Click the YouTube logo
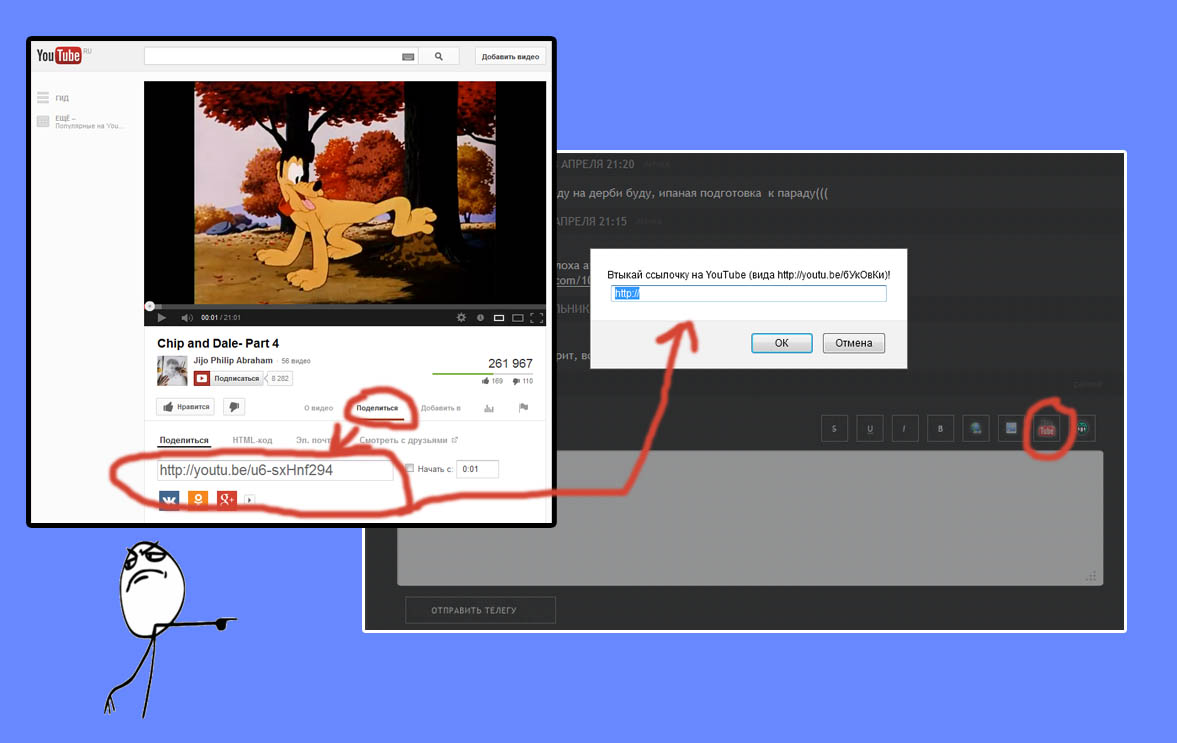Image resolution: width=1177 pixels, height=743 pixels. point(59,56)
